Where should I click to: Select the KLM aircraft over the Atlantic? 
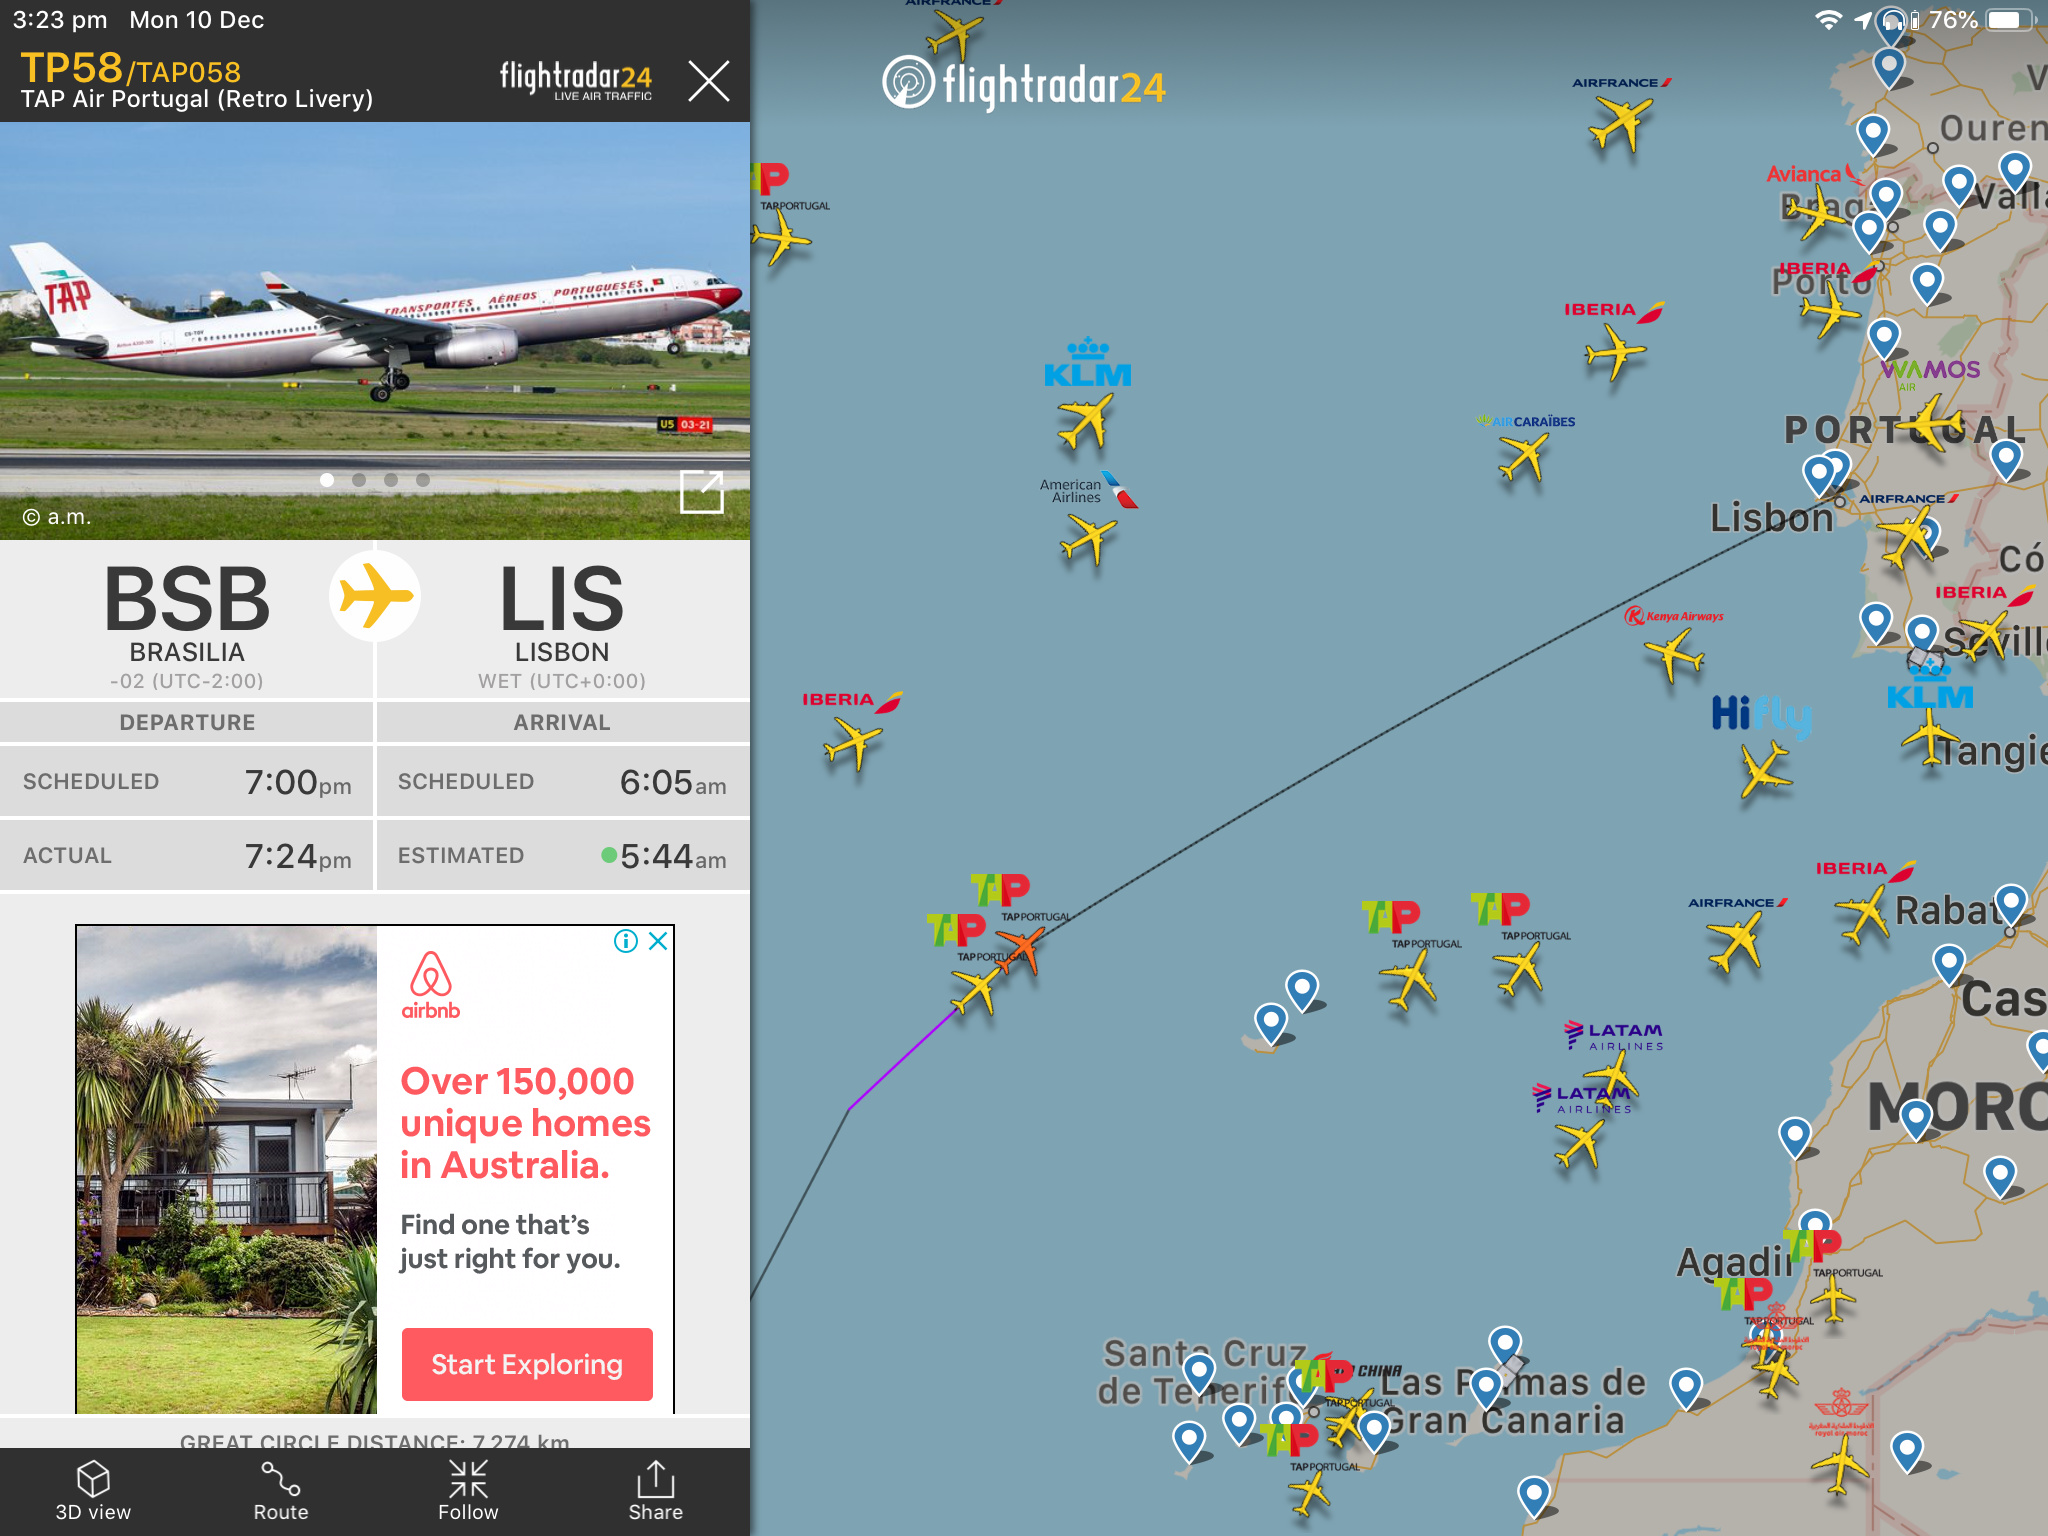pyautogui.click(x=1084, y=421)
